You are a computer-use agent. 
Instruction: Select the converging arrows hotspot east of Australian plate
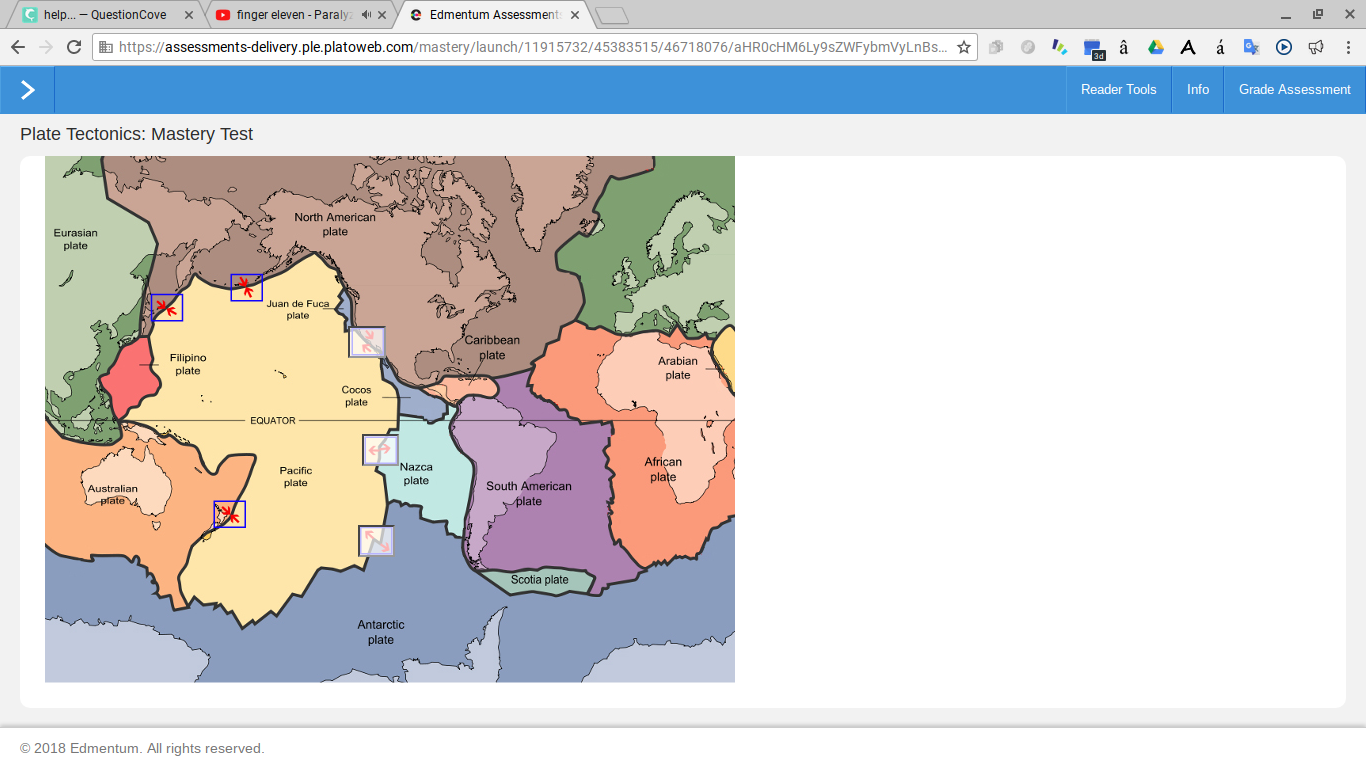pyautogui.click(x=230, y=514)
